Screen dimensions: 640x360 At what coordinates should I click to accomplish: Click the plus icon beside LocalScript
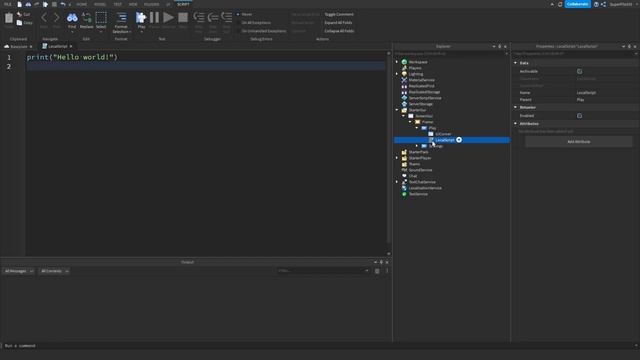(459, 140)
